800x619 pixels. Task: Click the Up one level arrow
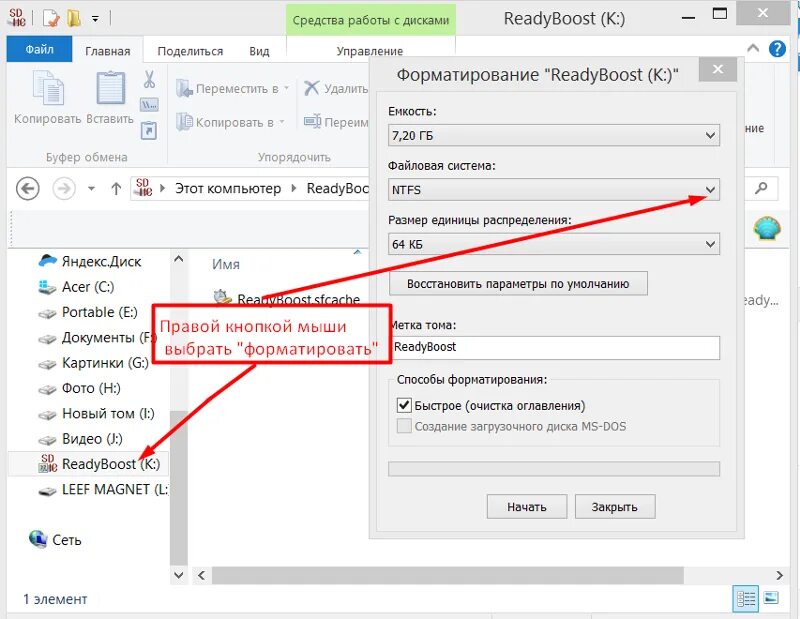point(116,188)
